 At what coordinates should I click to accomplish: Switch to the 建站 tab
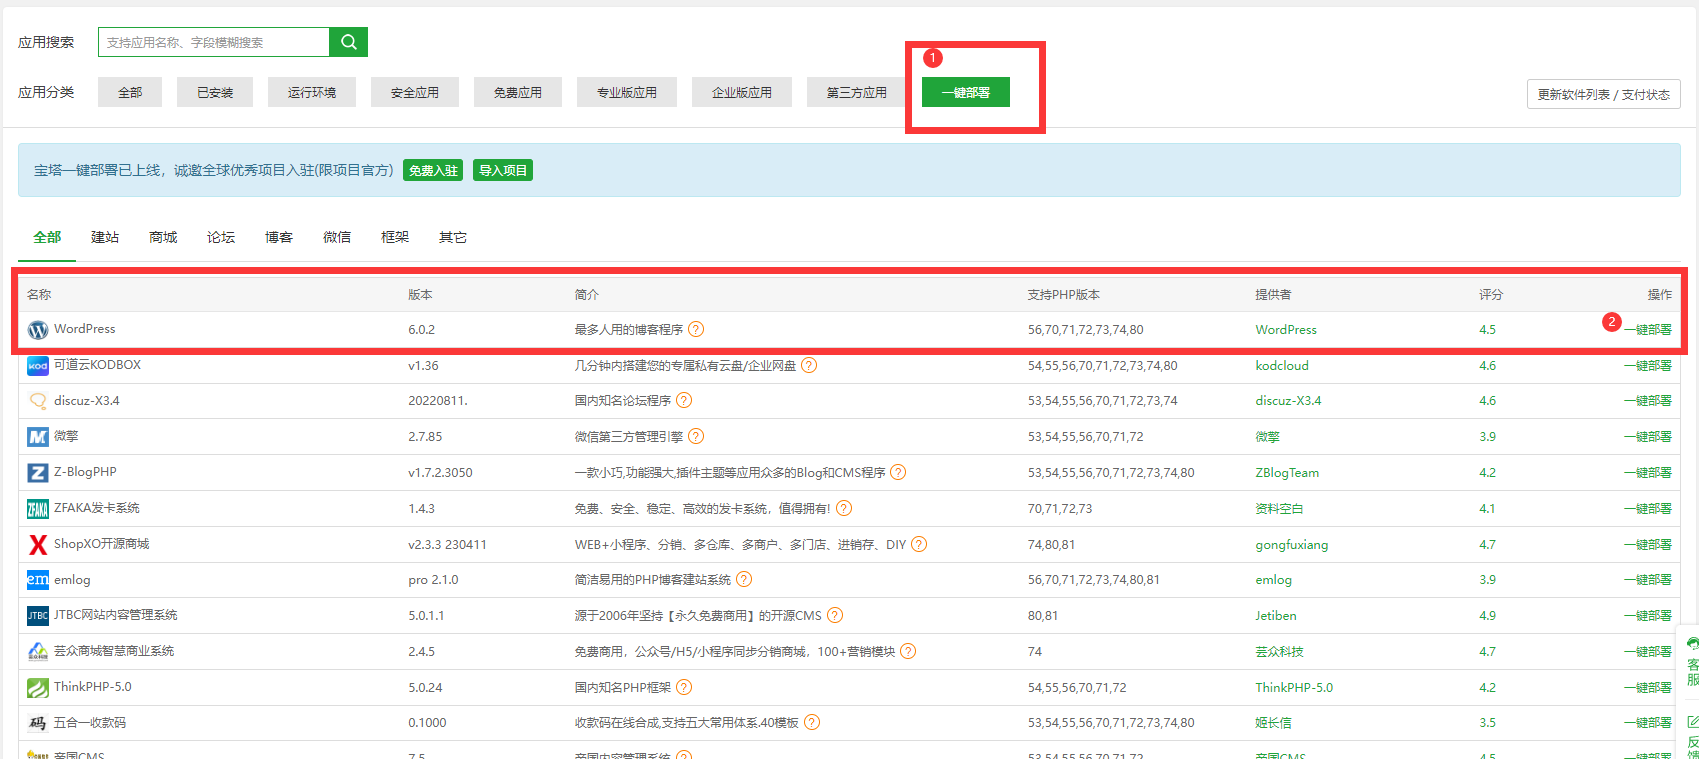[105, 237]
